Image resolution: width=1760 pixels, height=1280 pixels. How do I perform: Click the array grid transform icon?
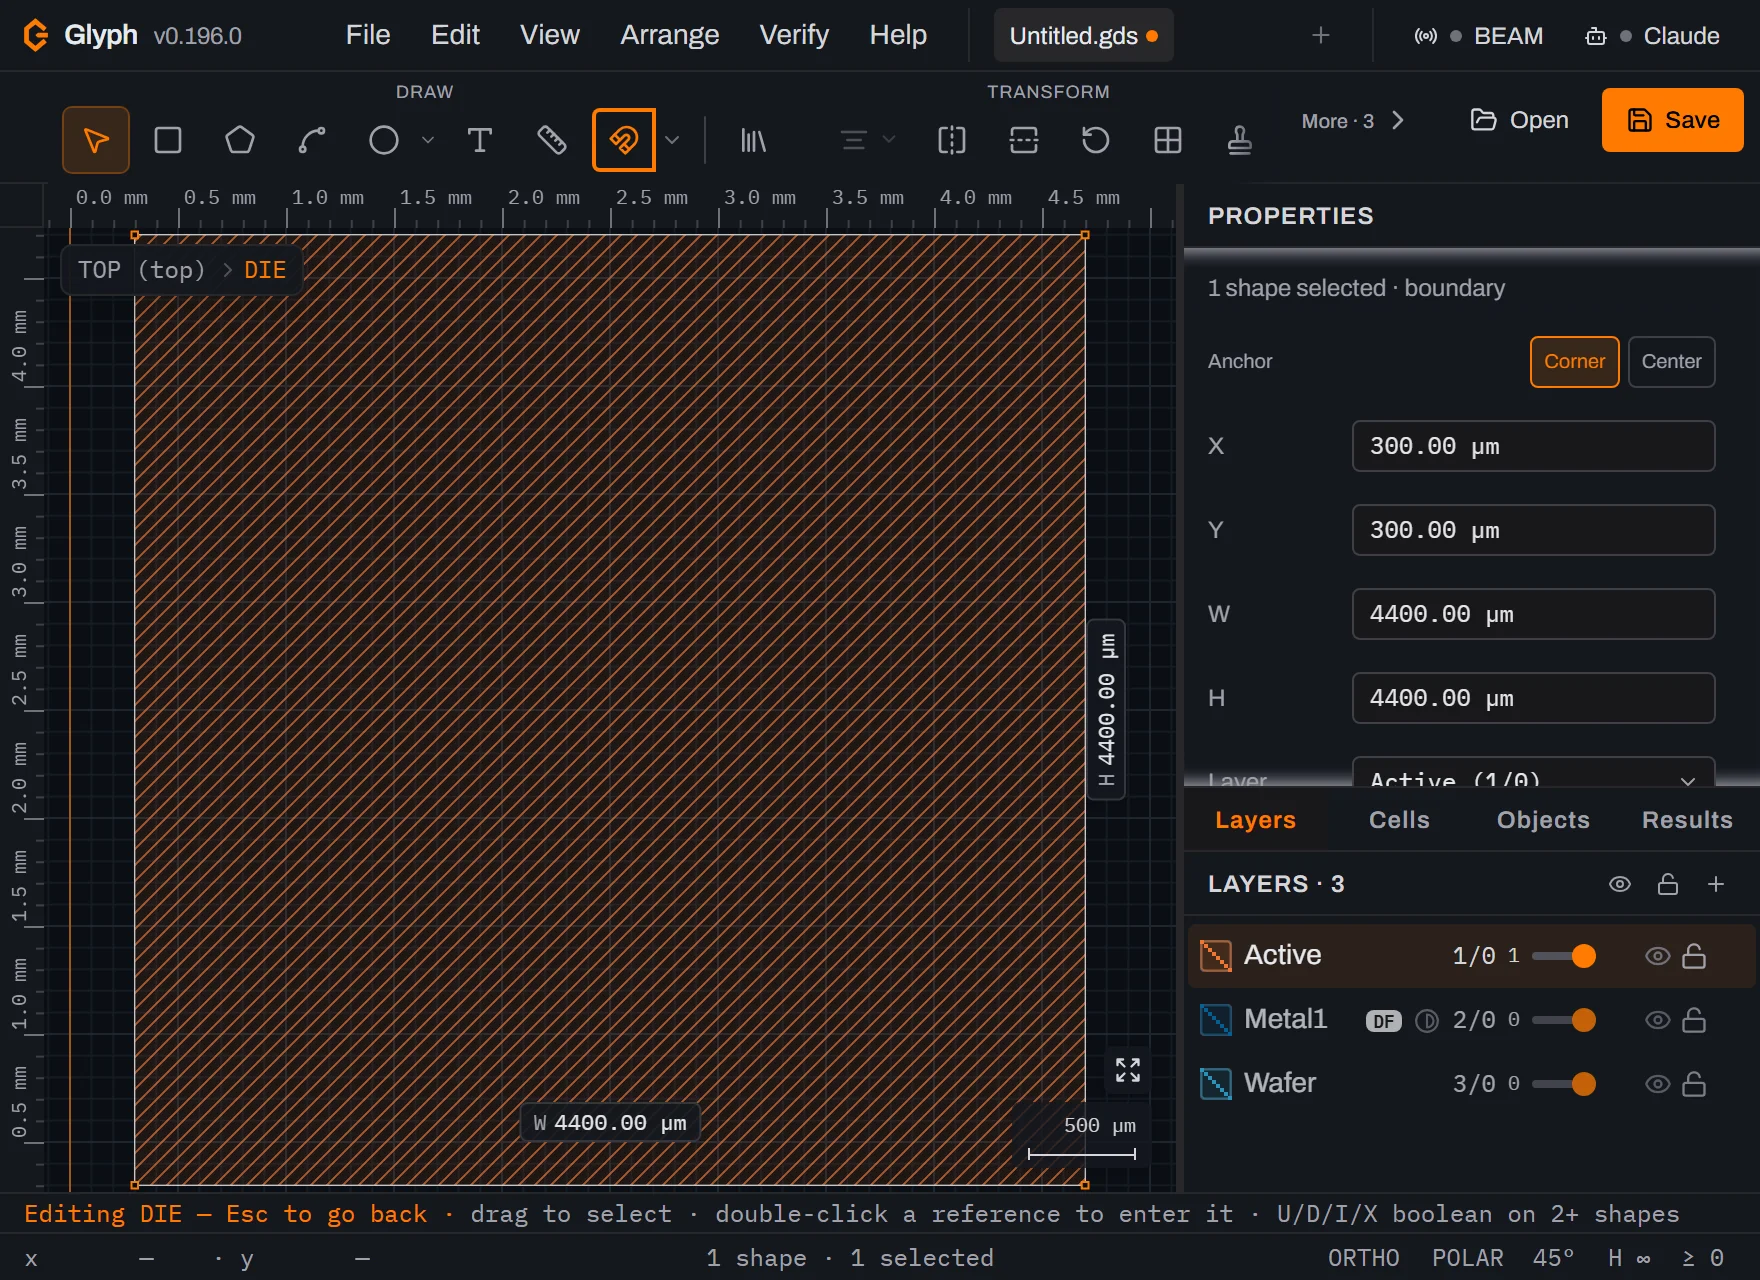[1168, 140]
